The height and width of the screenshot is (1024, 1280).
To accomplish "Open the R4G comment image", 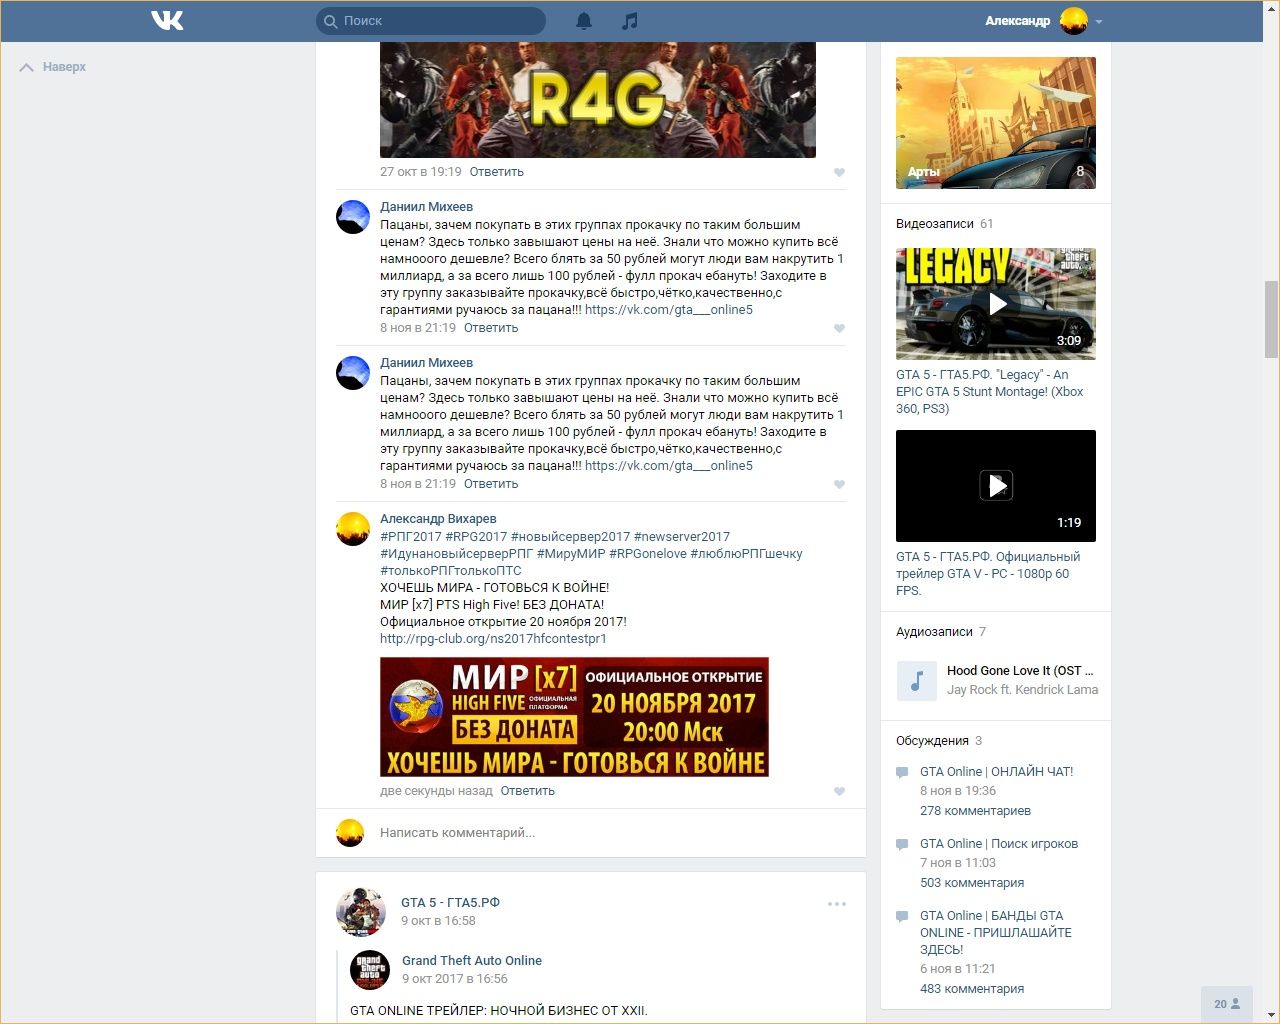I will pyautogui.click(x=598, y=100).
